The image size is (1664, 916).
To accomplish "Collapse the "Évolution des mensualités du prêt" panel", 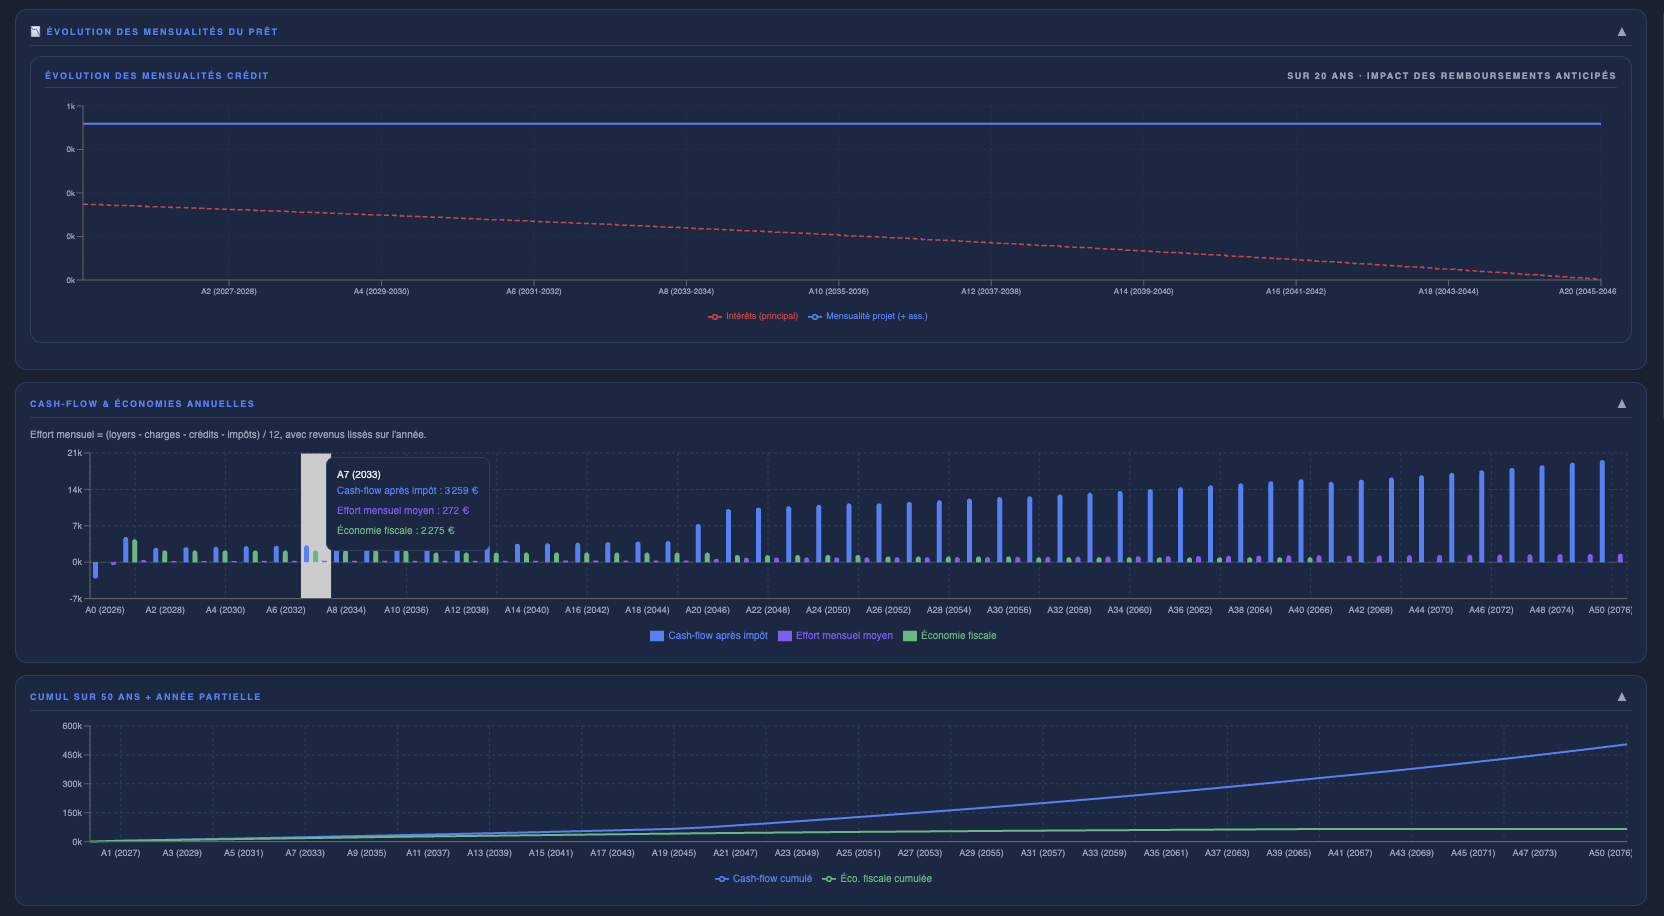I will point(1621,31).
